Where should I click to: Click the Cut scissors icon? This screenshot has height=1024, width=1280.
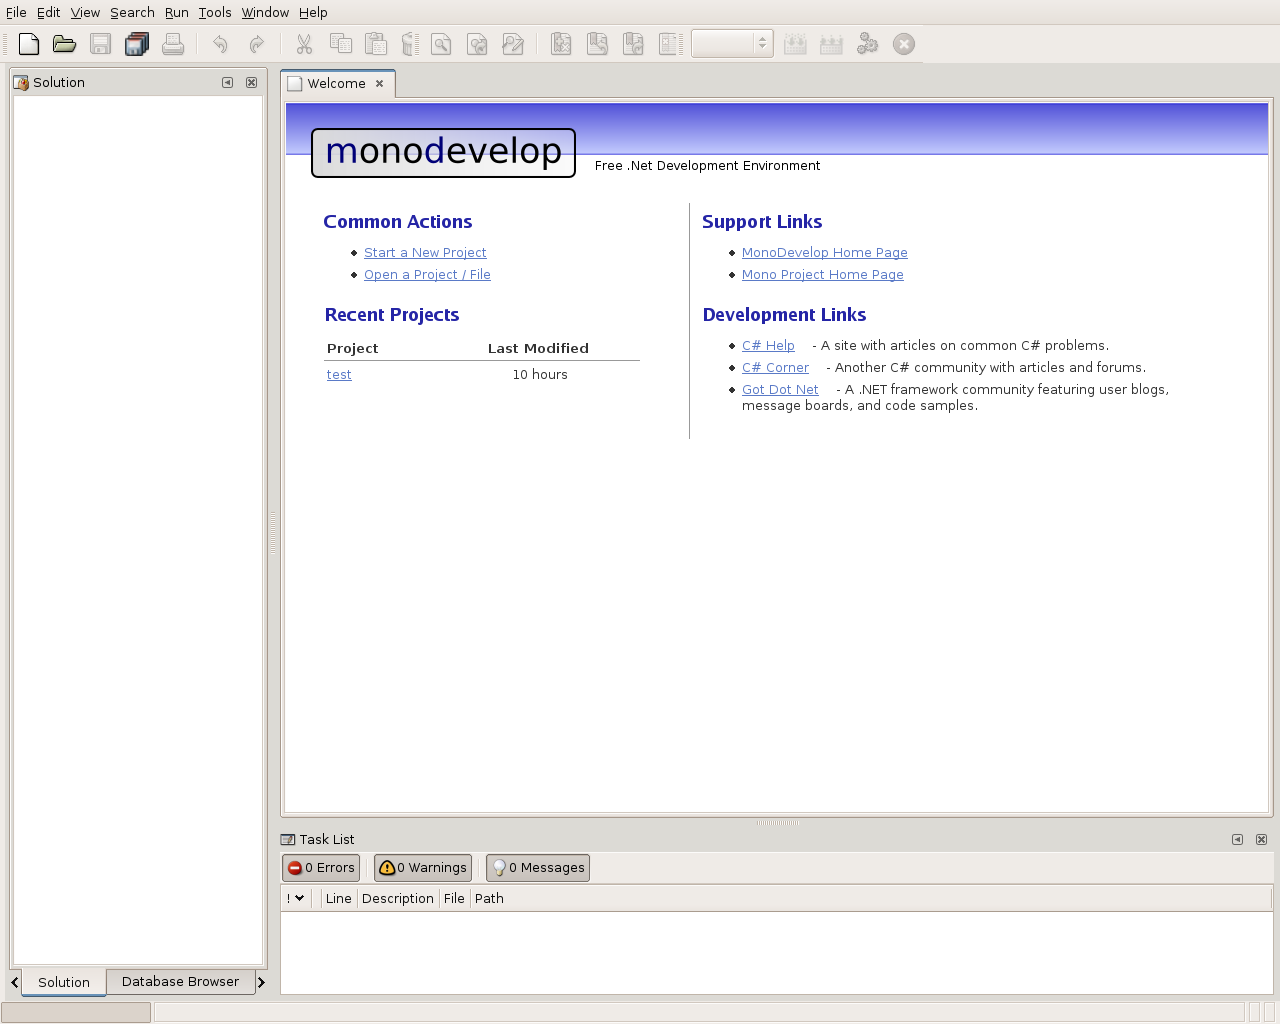click(x=304, y=44)
